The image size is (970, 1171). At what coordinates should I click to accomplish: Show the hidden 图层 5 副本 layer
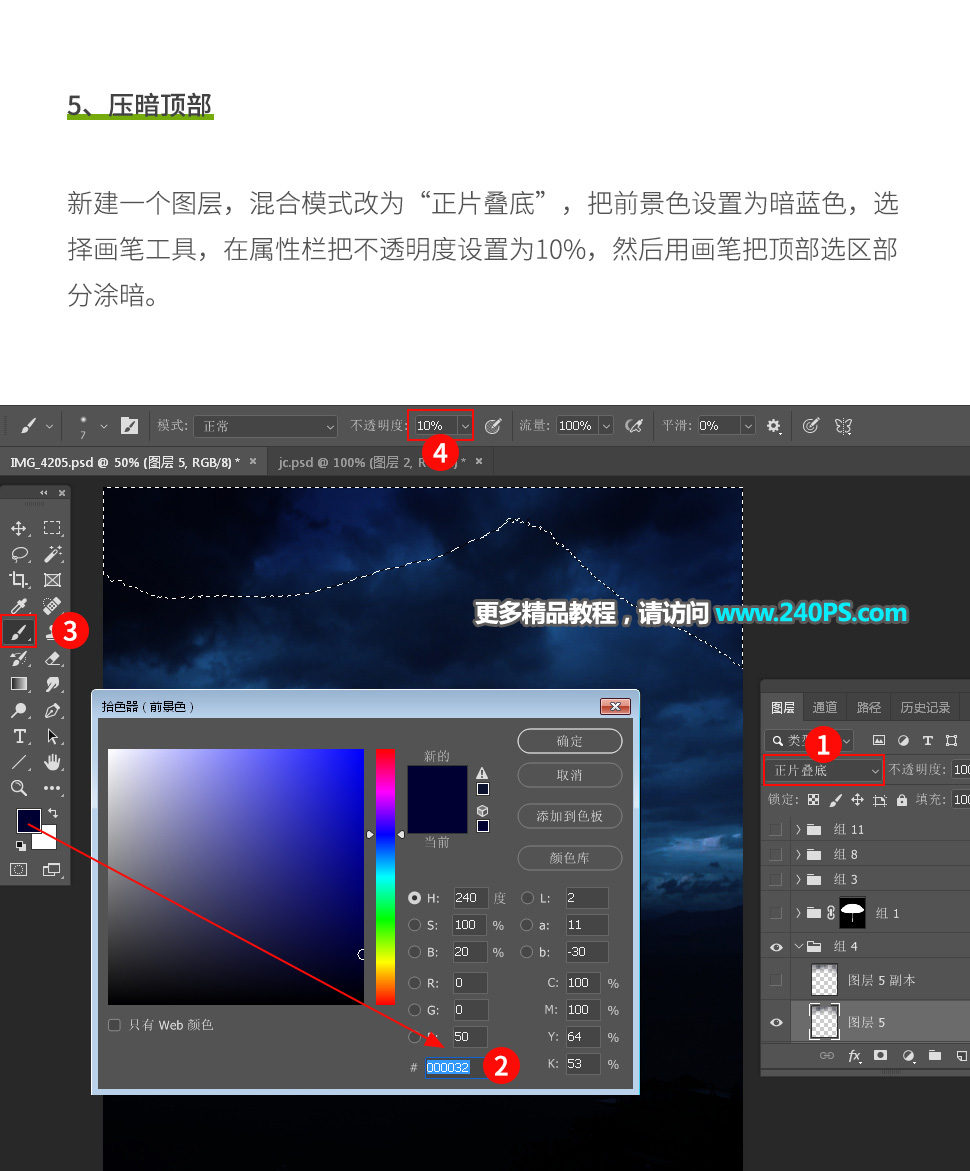coord(776,980)
